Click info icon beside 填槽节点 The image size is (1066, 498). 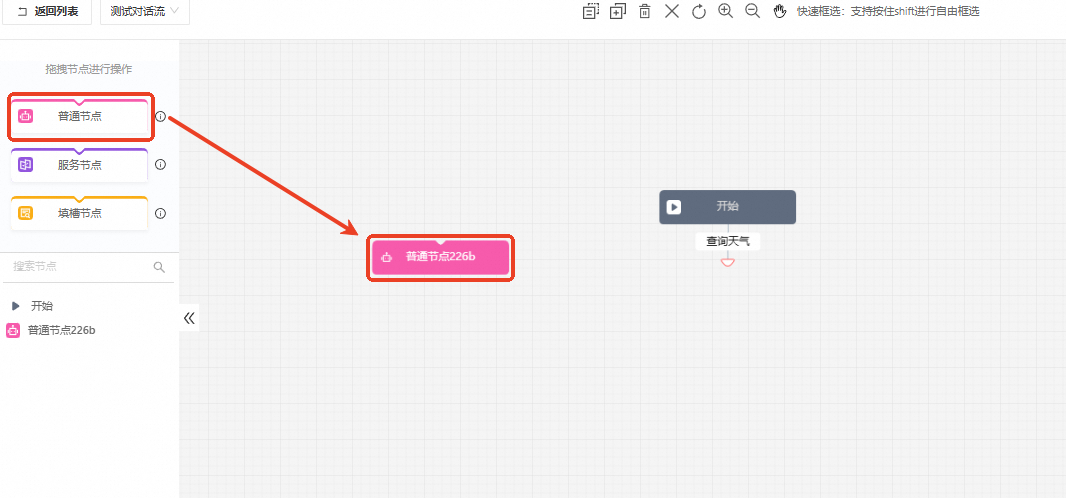pyautogui.click(x=160, y=213)
